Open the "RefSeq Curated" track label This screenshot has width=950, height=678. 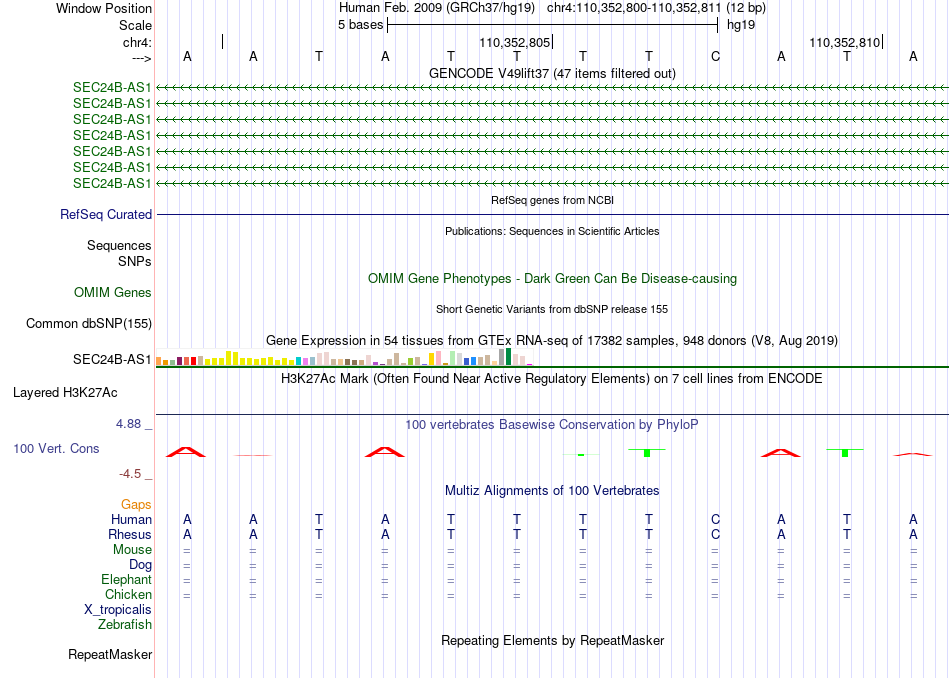coord(106,214)
